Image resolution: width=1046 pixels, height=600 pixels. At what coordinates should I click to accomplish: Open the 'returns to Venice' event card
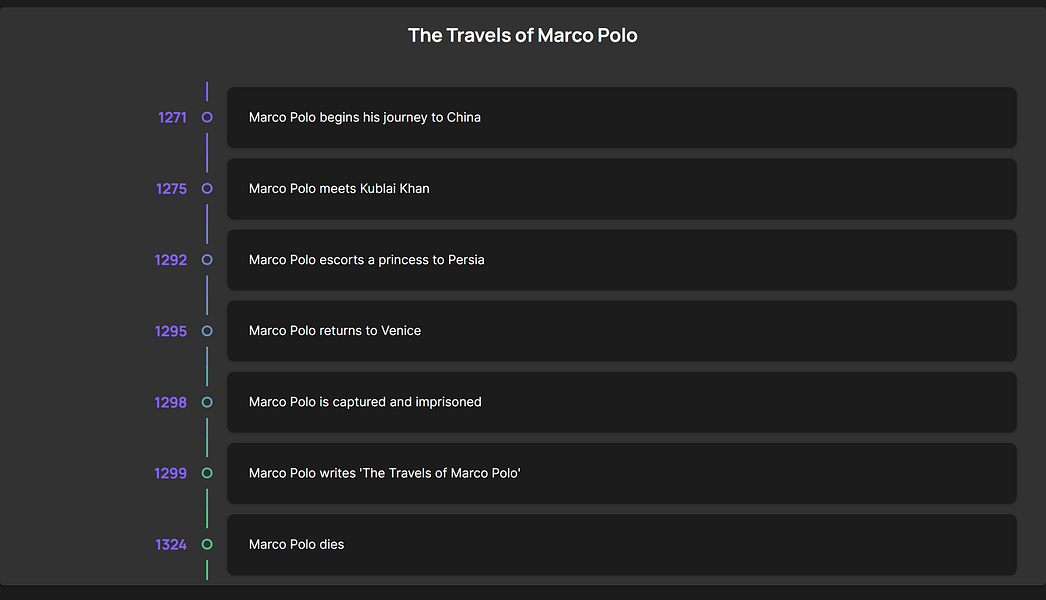621,331
